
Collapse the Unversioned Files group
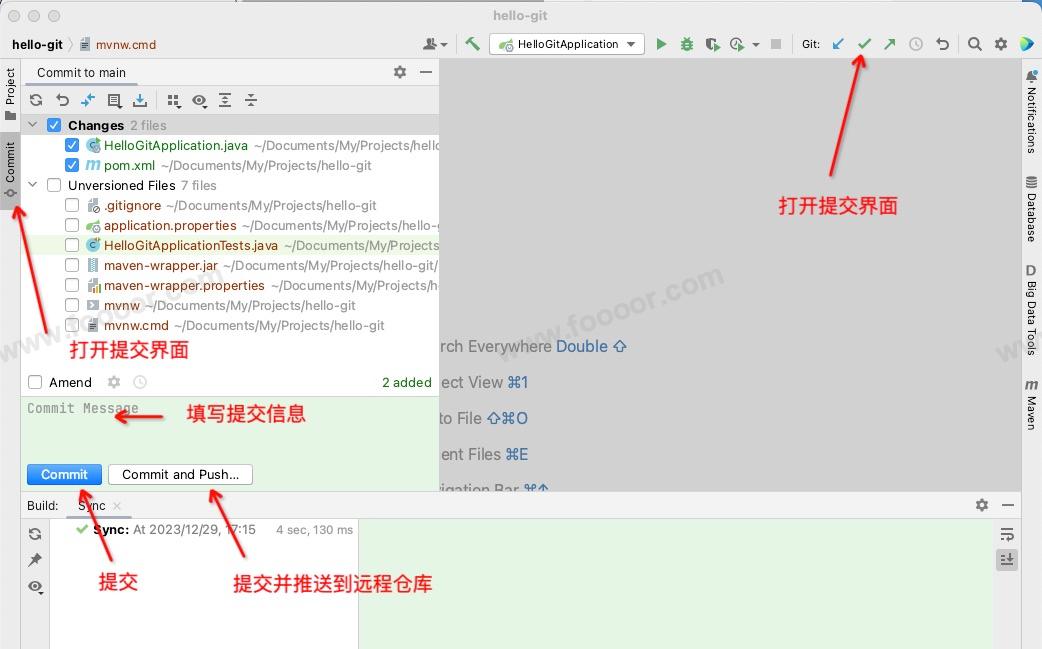pyautogui.click(x=33, y=185)
